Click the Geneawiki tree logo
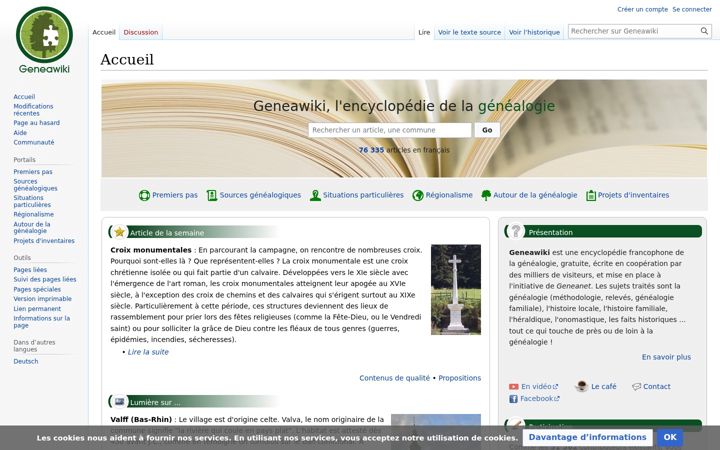The height and width of the screenshot is (450, 720). pos(44,40)
